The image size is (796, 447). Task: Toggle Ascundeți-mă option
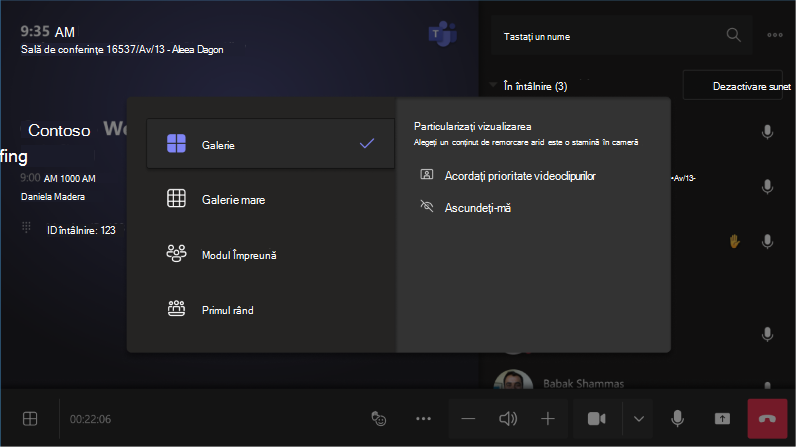466,208
